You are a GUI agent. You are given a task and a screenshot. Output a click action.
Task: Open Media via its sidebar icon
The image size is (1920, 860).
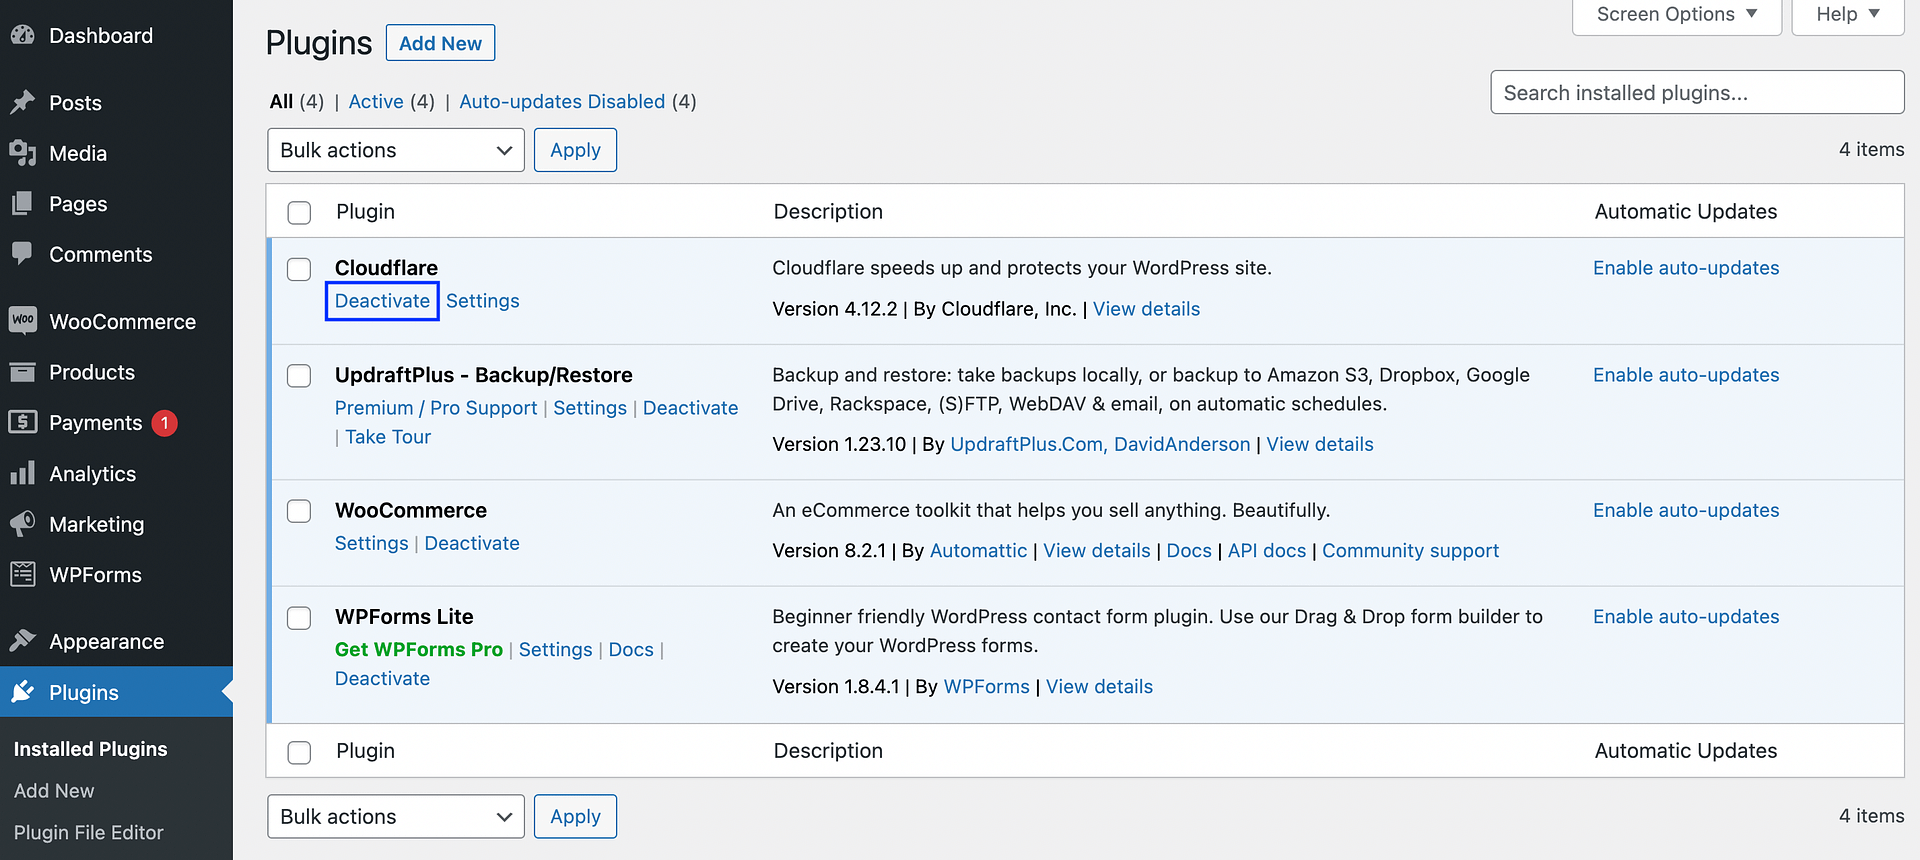pyautogui.click(x=22, y=153)
